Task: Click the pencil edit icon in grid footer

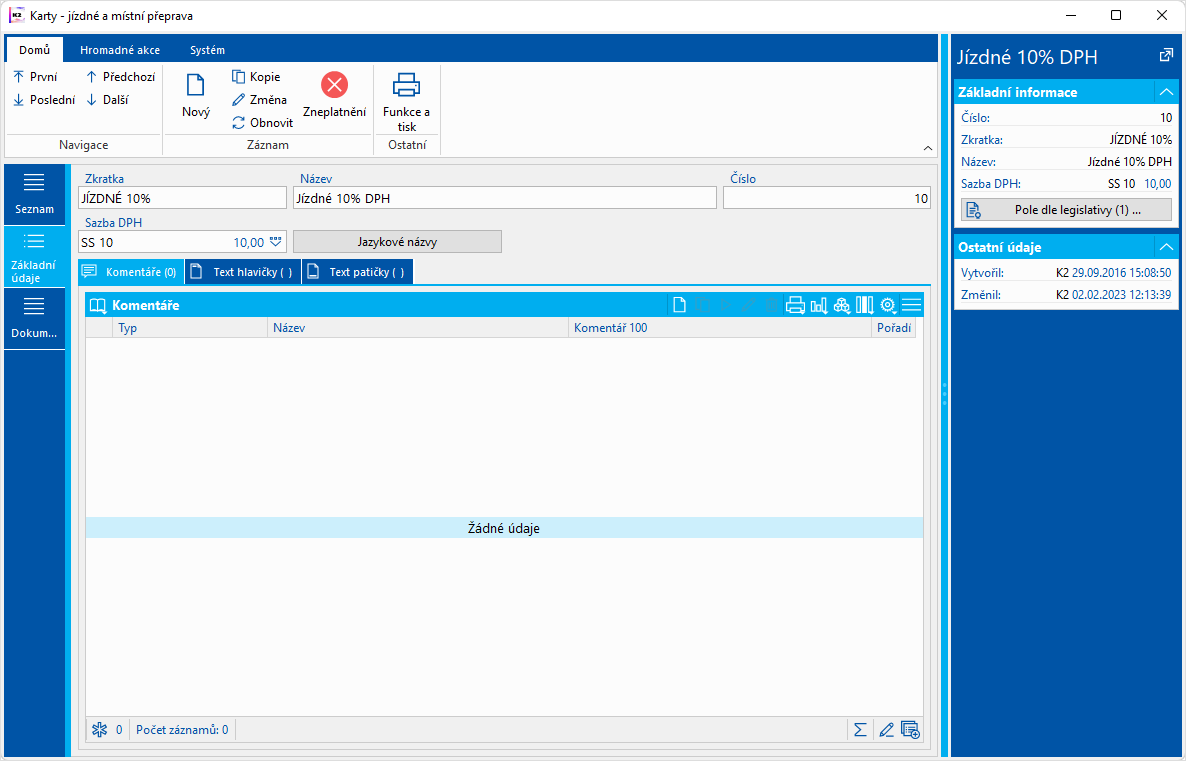Action: [886, 730]
